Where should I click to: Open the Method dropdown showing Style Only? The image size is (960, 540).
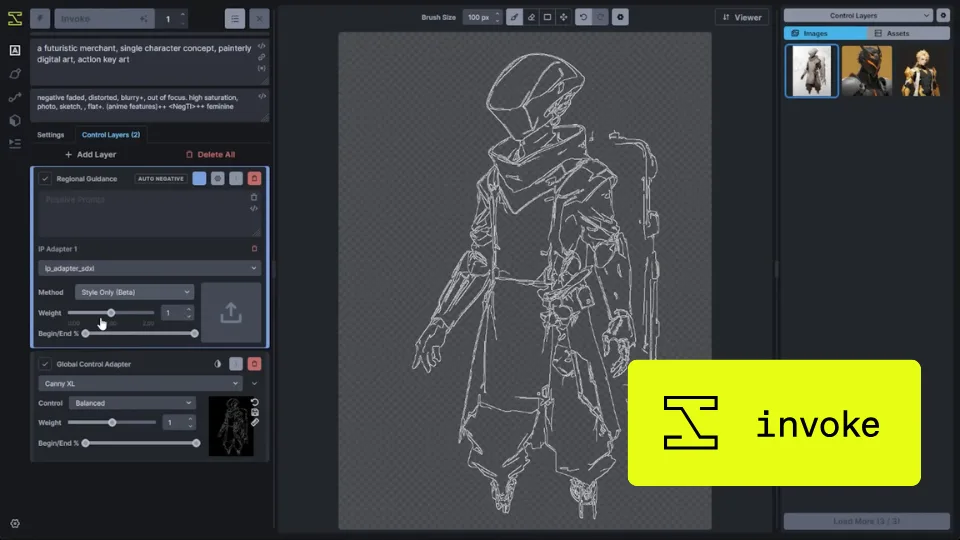[x=134, y=292]
